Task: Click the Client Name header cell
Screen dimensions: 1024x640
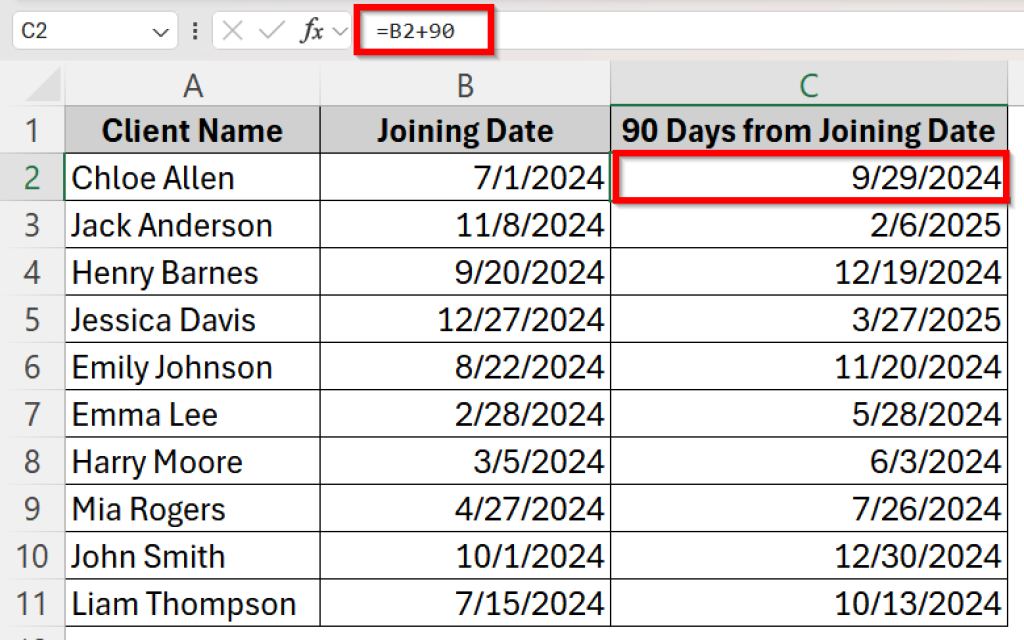Action: click(x=192, y=131)
